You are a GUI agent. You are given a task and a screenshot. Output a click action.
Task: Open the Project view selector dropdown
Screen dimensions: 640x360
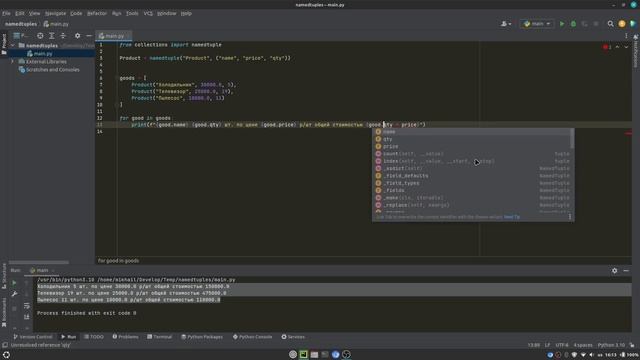[x=20, y=36]
